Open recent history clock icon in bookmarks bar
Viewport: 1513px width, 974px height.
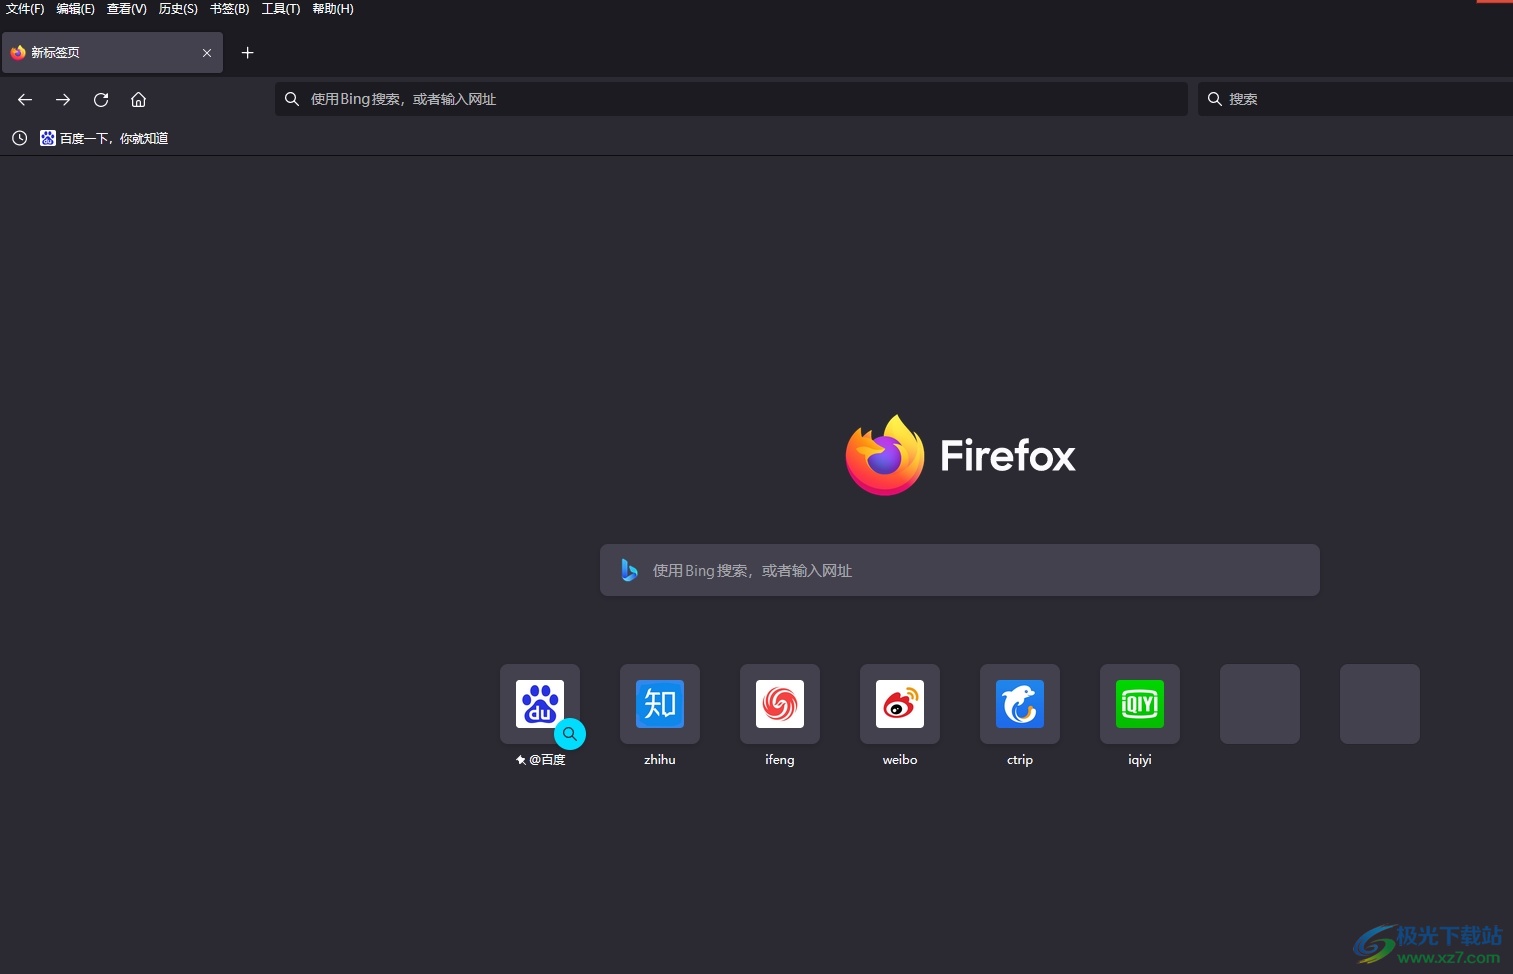tap(19, 138)
